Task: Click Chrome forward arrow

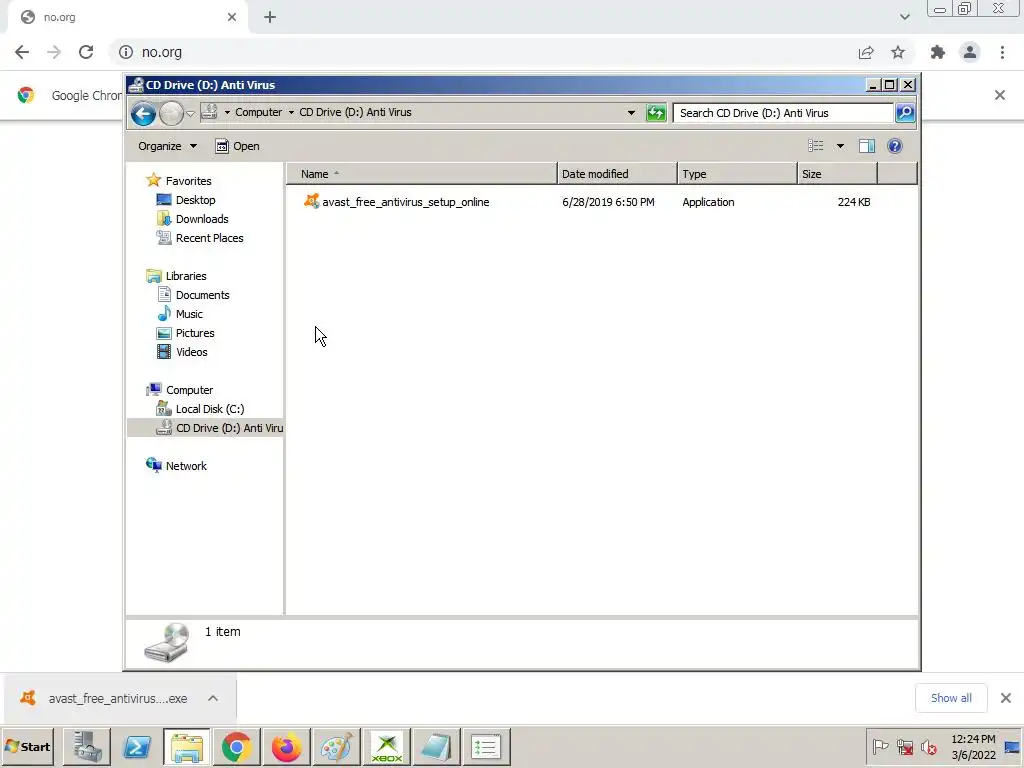Action: coord(54,52)
